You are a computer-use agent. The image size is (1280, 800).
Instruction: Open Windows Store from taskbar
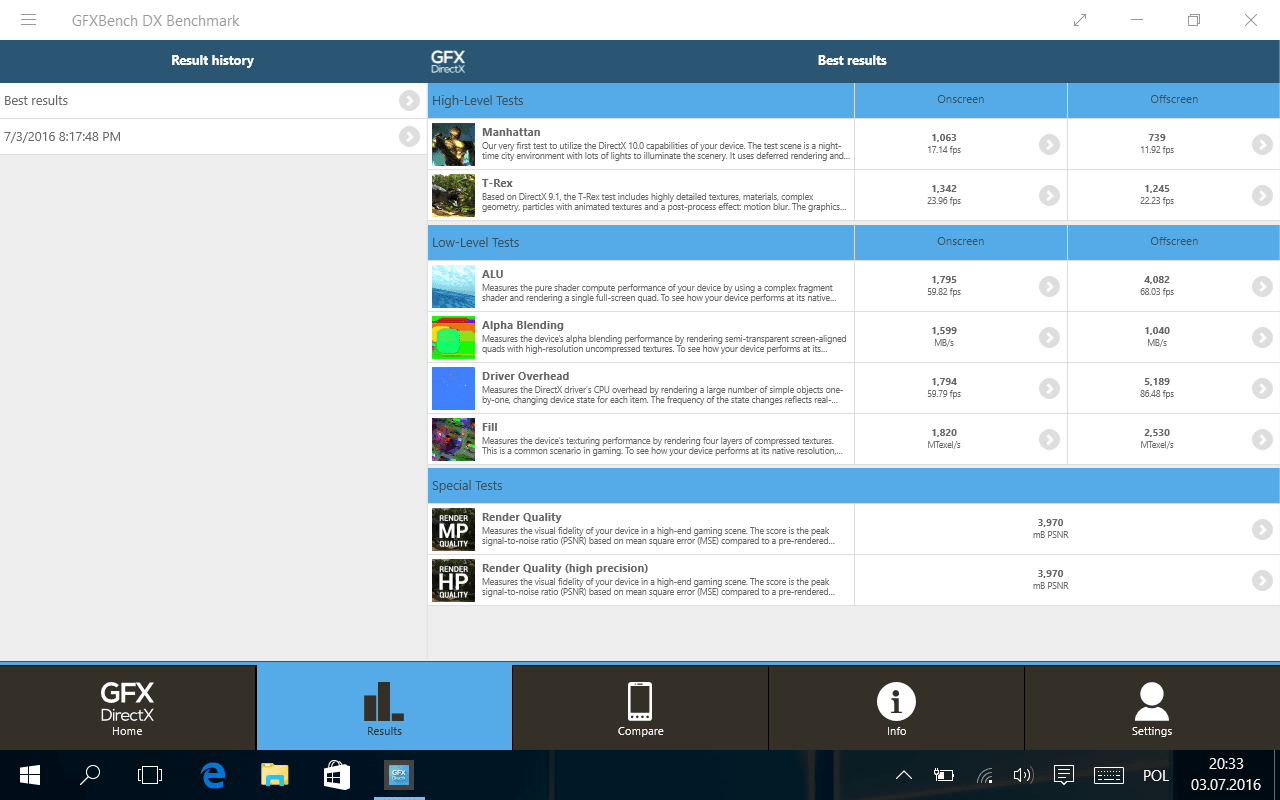click(337, 775)
